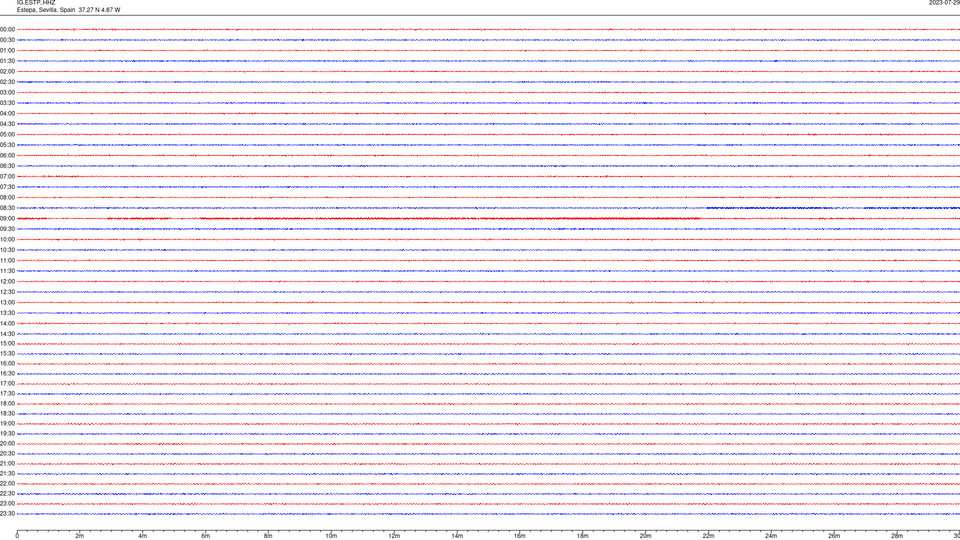Viewport: 960px width, 540px height.
Task: Click the 11:00 time row label
Action: (x=7, y=261)
